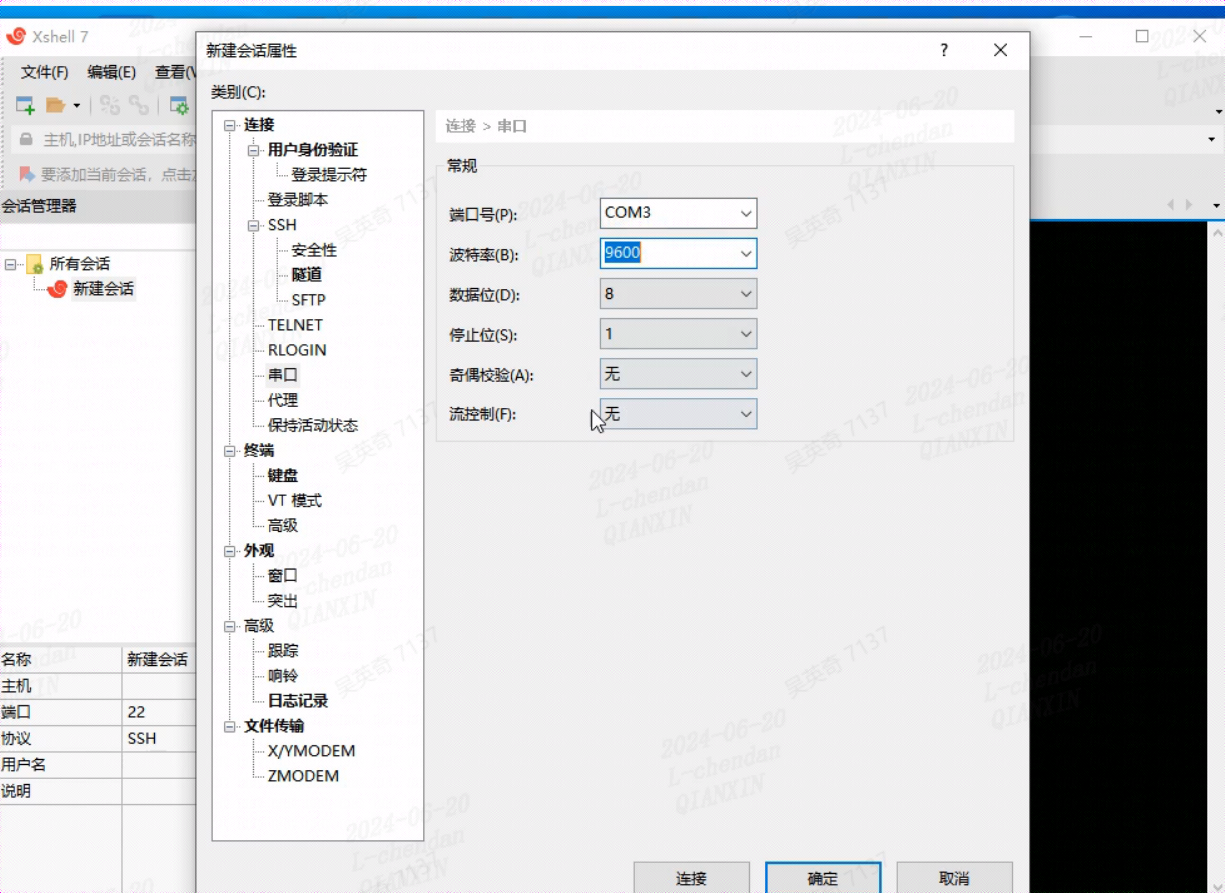
Task: Click the session properties gear icon in the toolbar
Action: [x=179, y=105]
